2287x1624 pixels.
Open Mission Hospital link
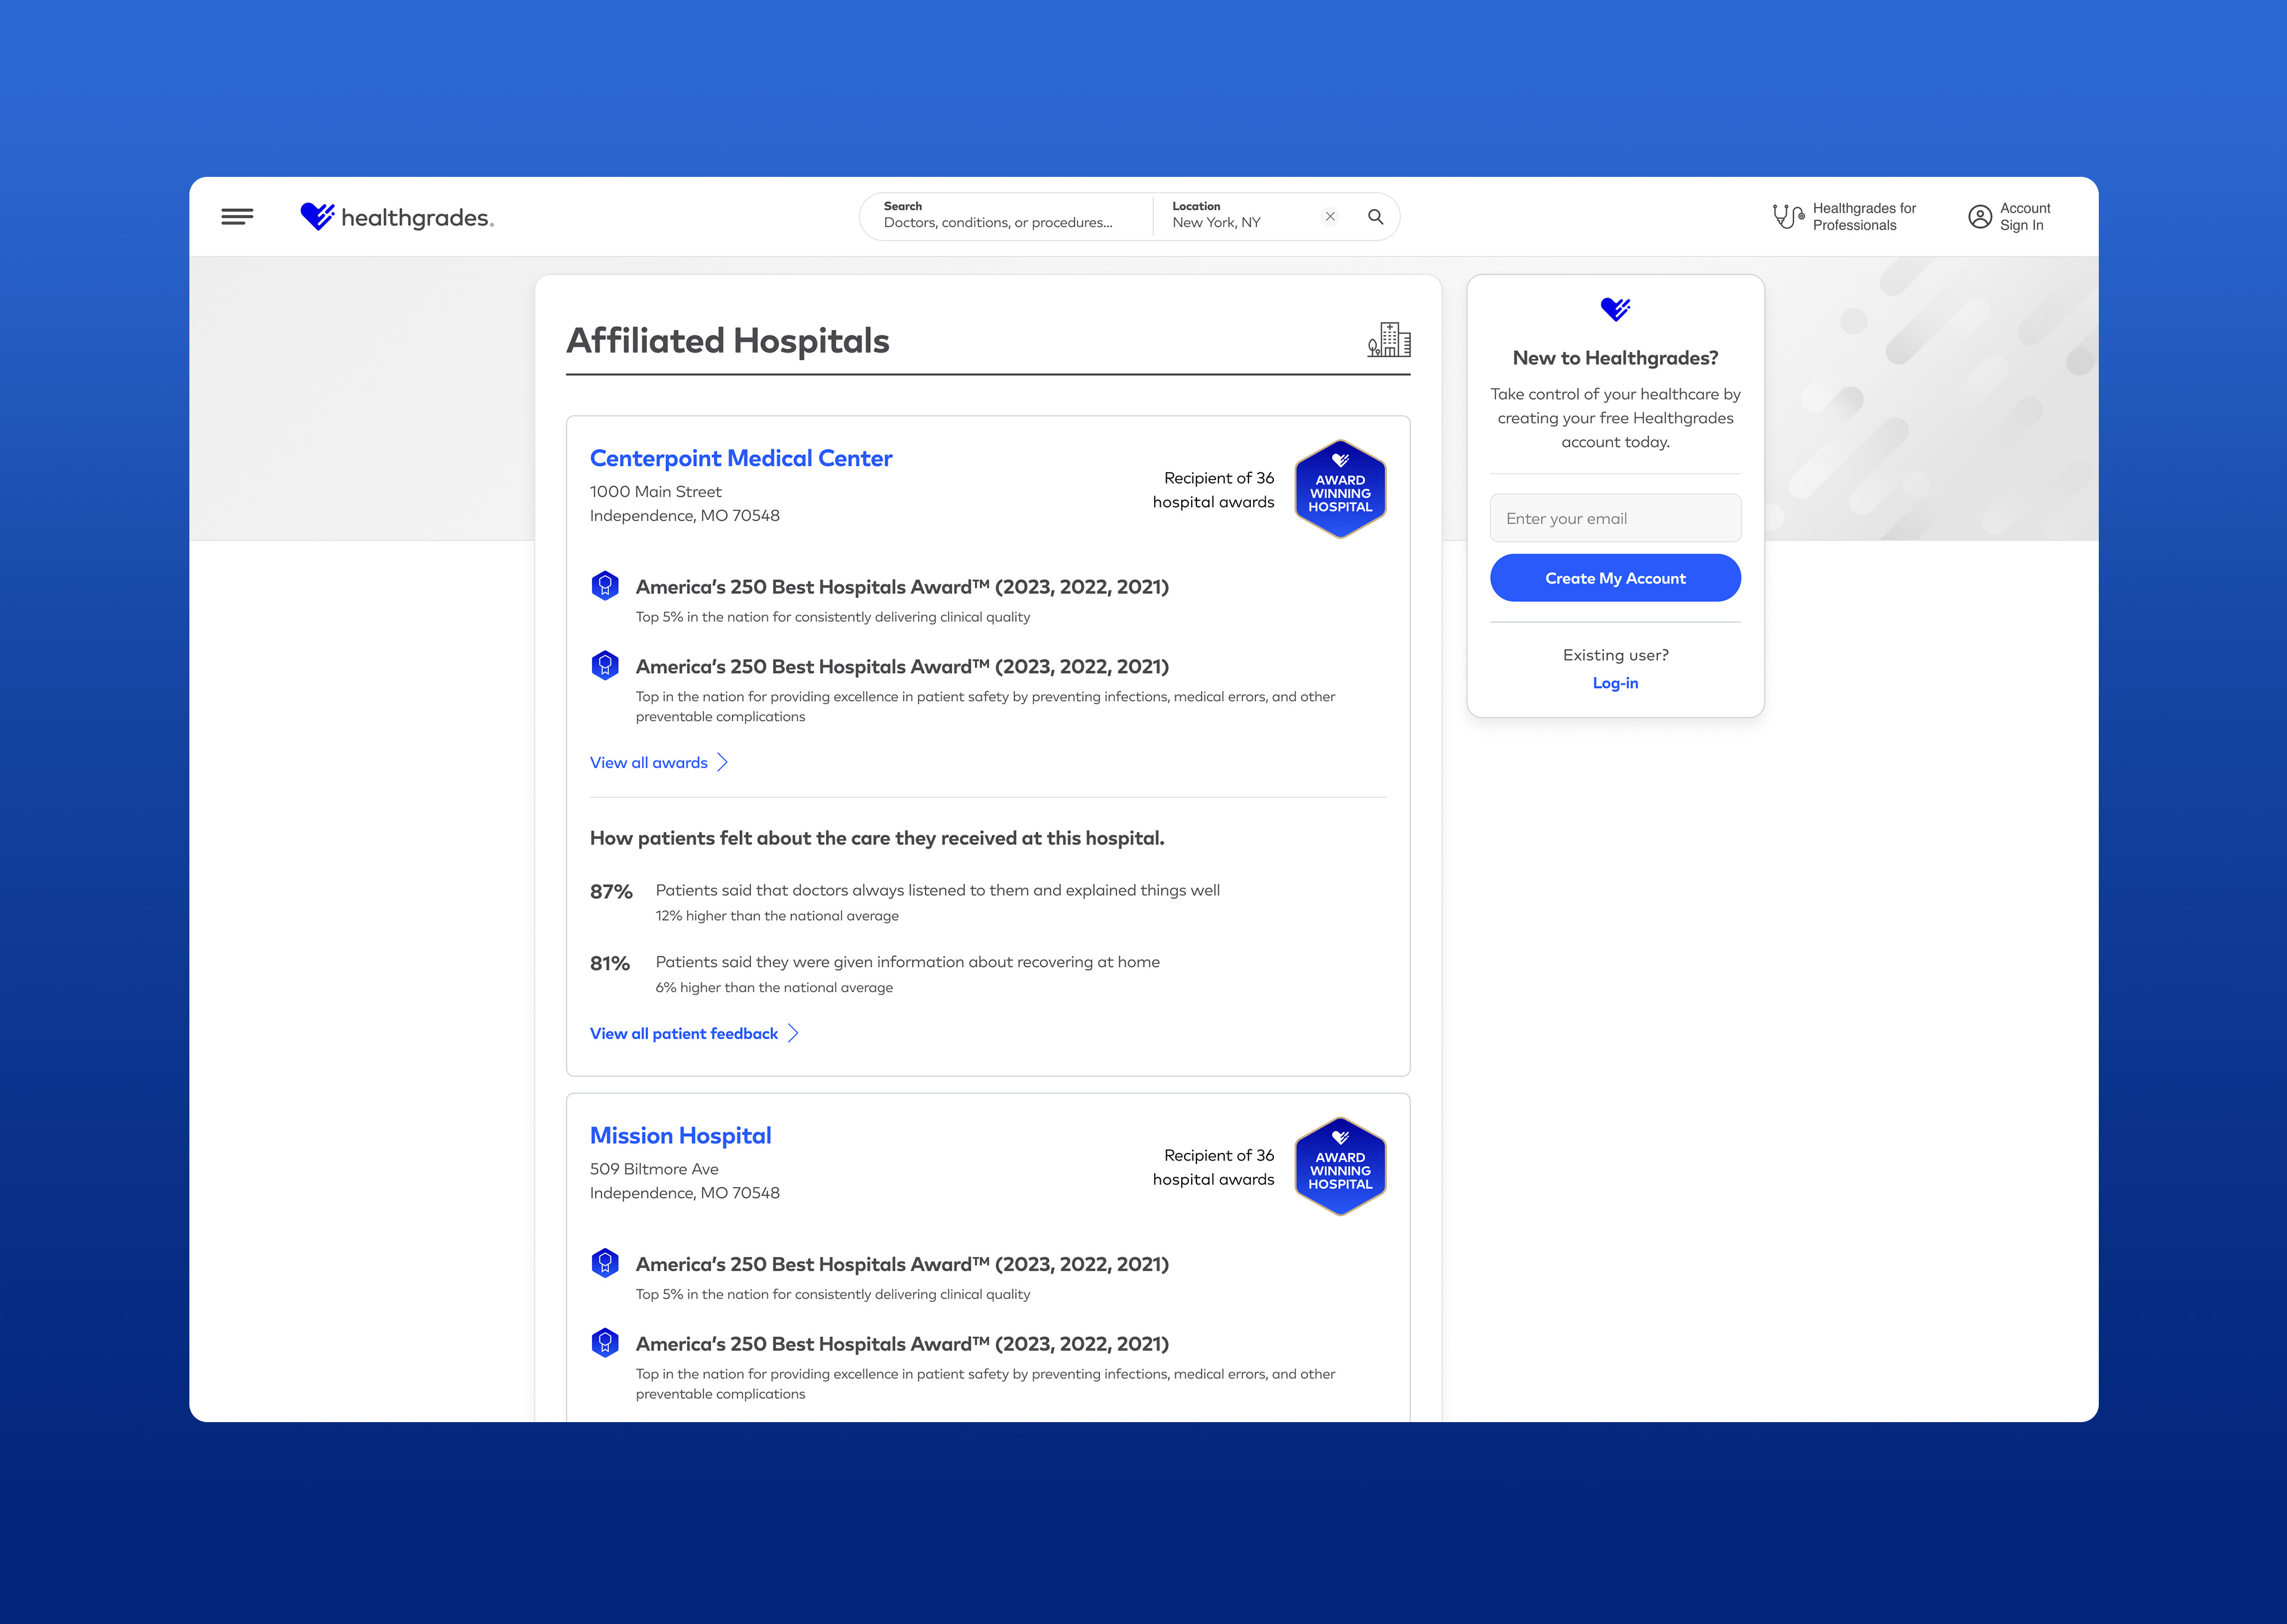pos(681,1136)
